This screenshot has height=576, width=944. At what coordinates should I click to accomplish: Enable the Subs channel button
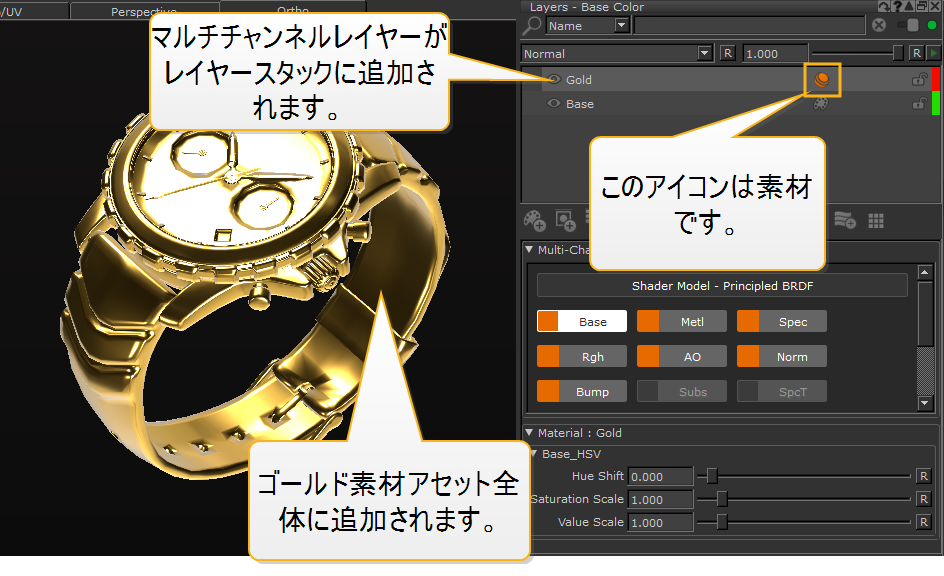[681, 392]
